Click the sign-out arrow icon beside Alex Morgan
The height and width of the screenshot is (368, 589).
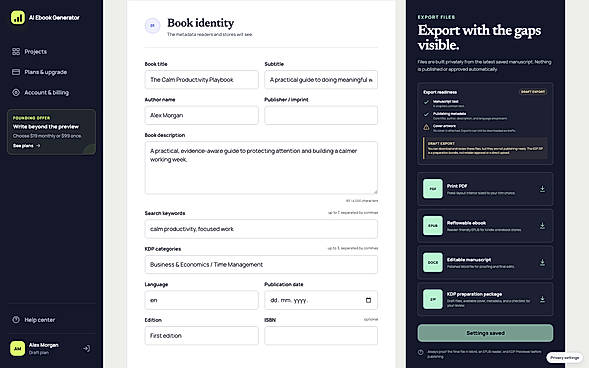pos(87,348)
